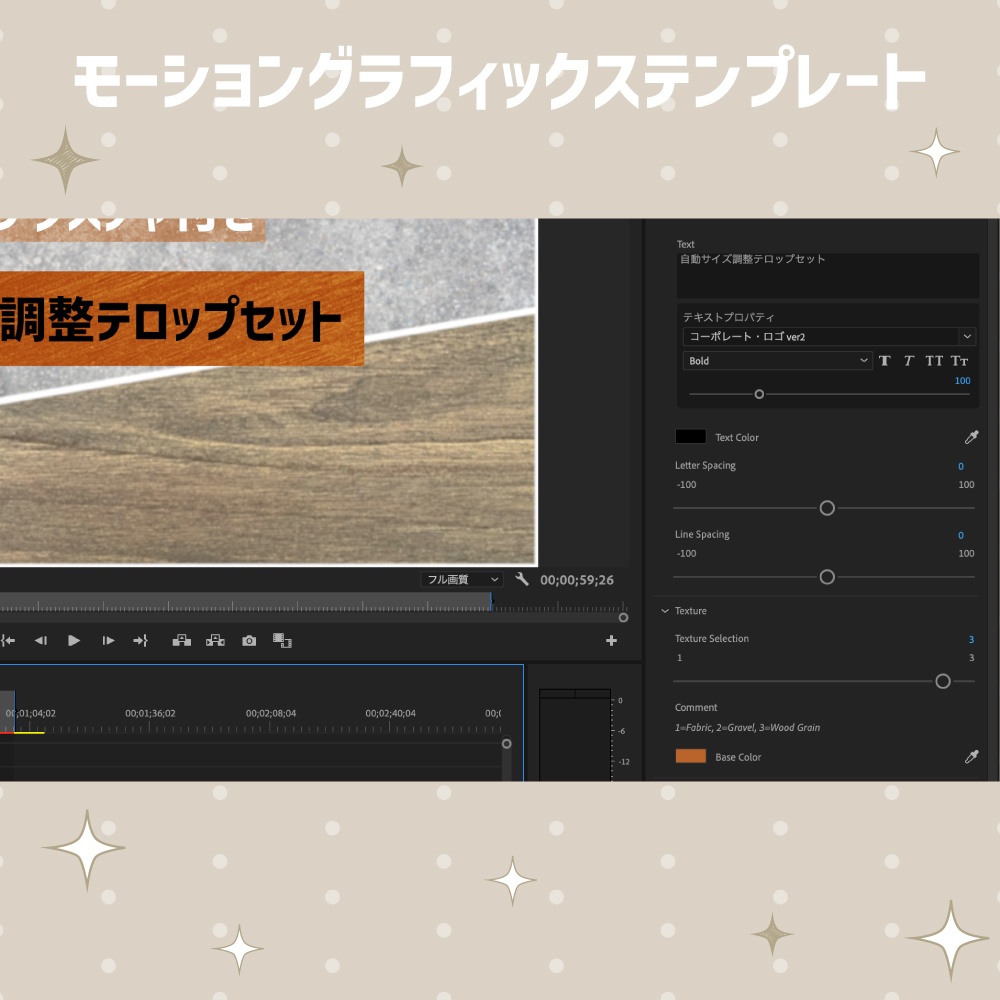Screen dimensions: 1000x1000
Task: Click the Lift icon in the transport bar
Action: tap(182, 641)
